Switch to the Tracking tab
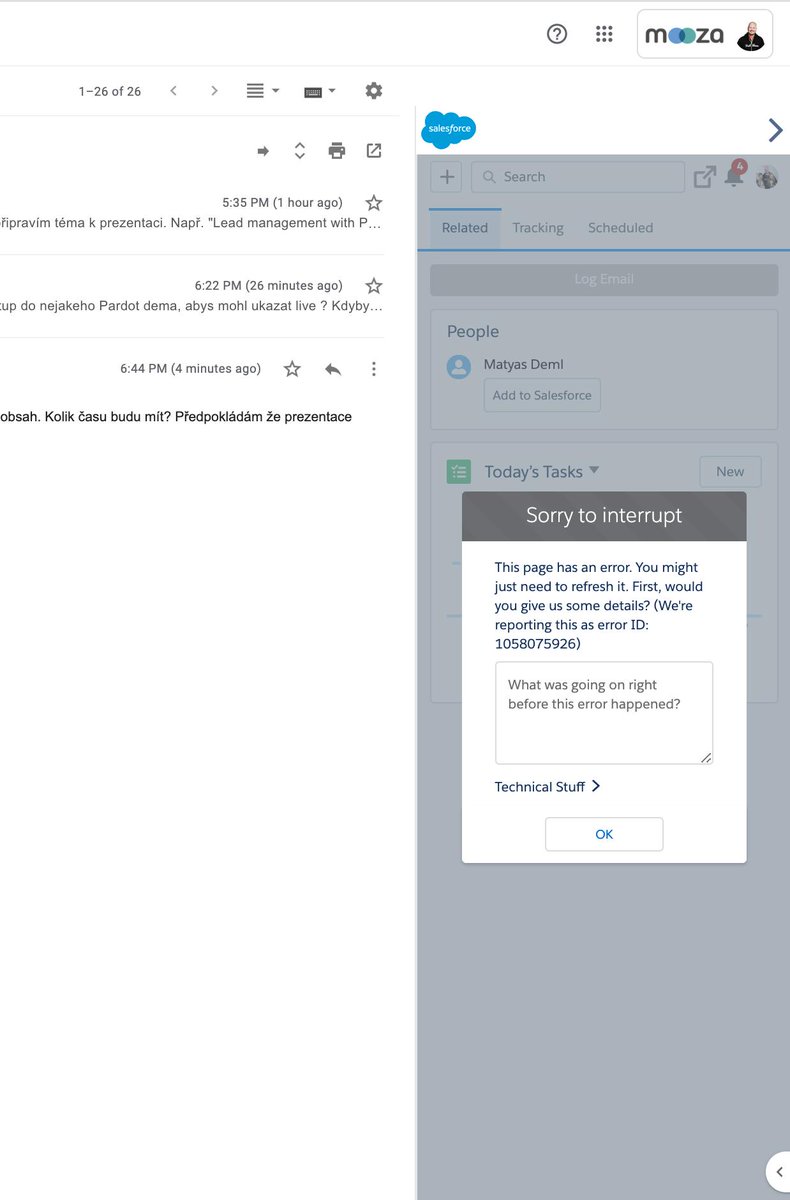Image resolution: width=790 pixels, height=1200 pixels. 538,228
